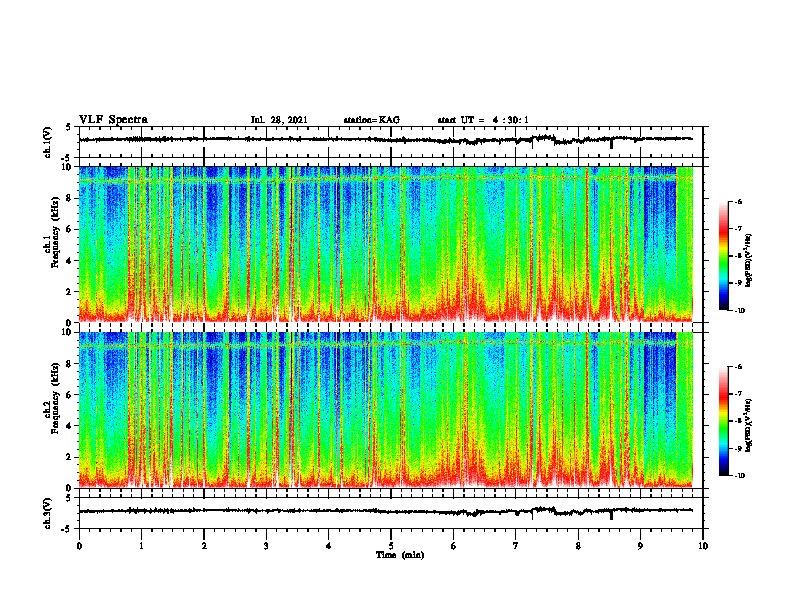
Task: Select the ch.1 color bar log(PSD) label
Action: coord(748,260)
